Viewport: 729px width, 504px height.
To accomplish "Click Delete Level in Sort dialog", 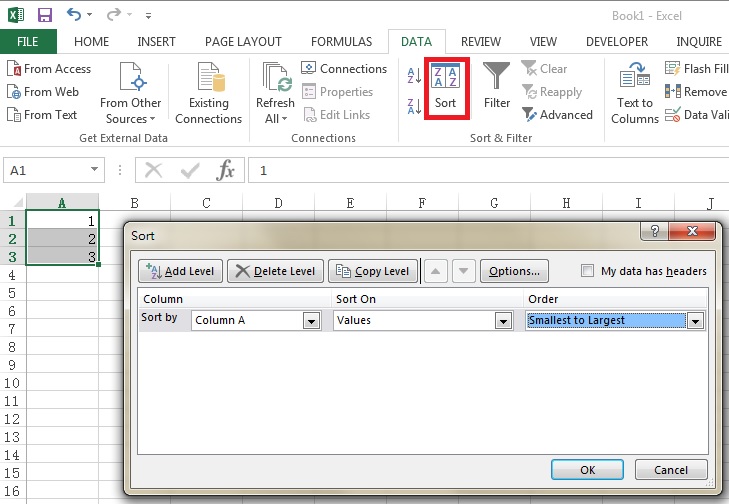I will click(275, 271).
